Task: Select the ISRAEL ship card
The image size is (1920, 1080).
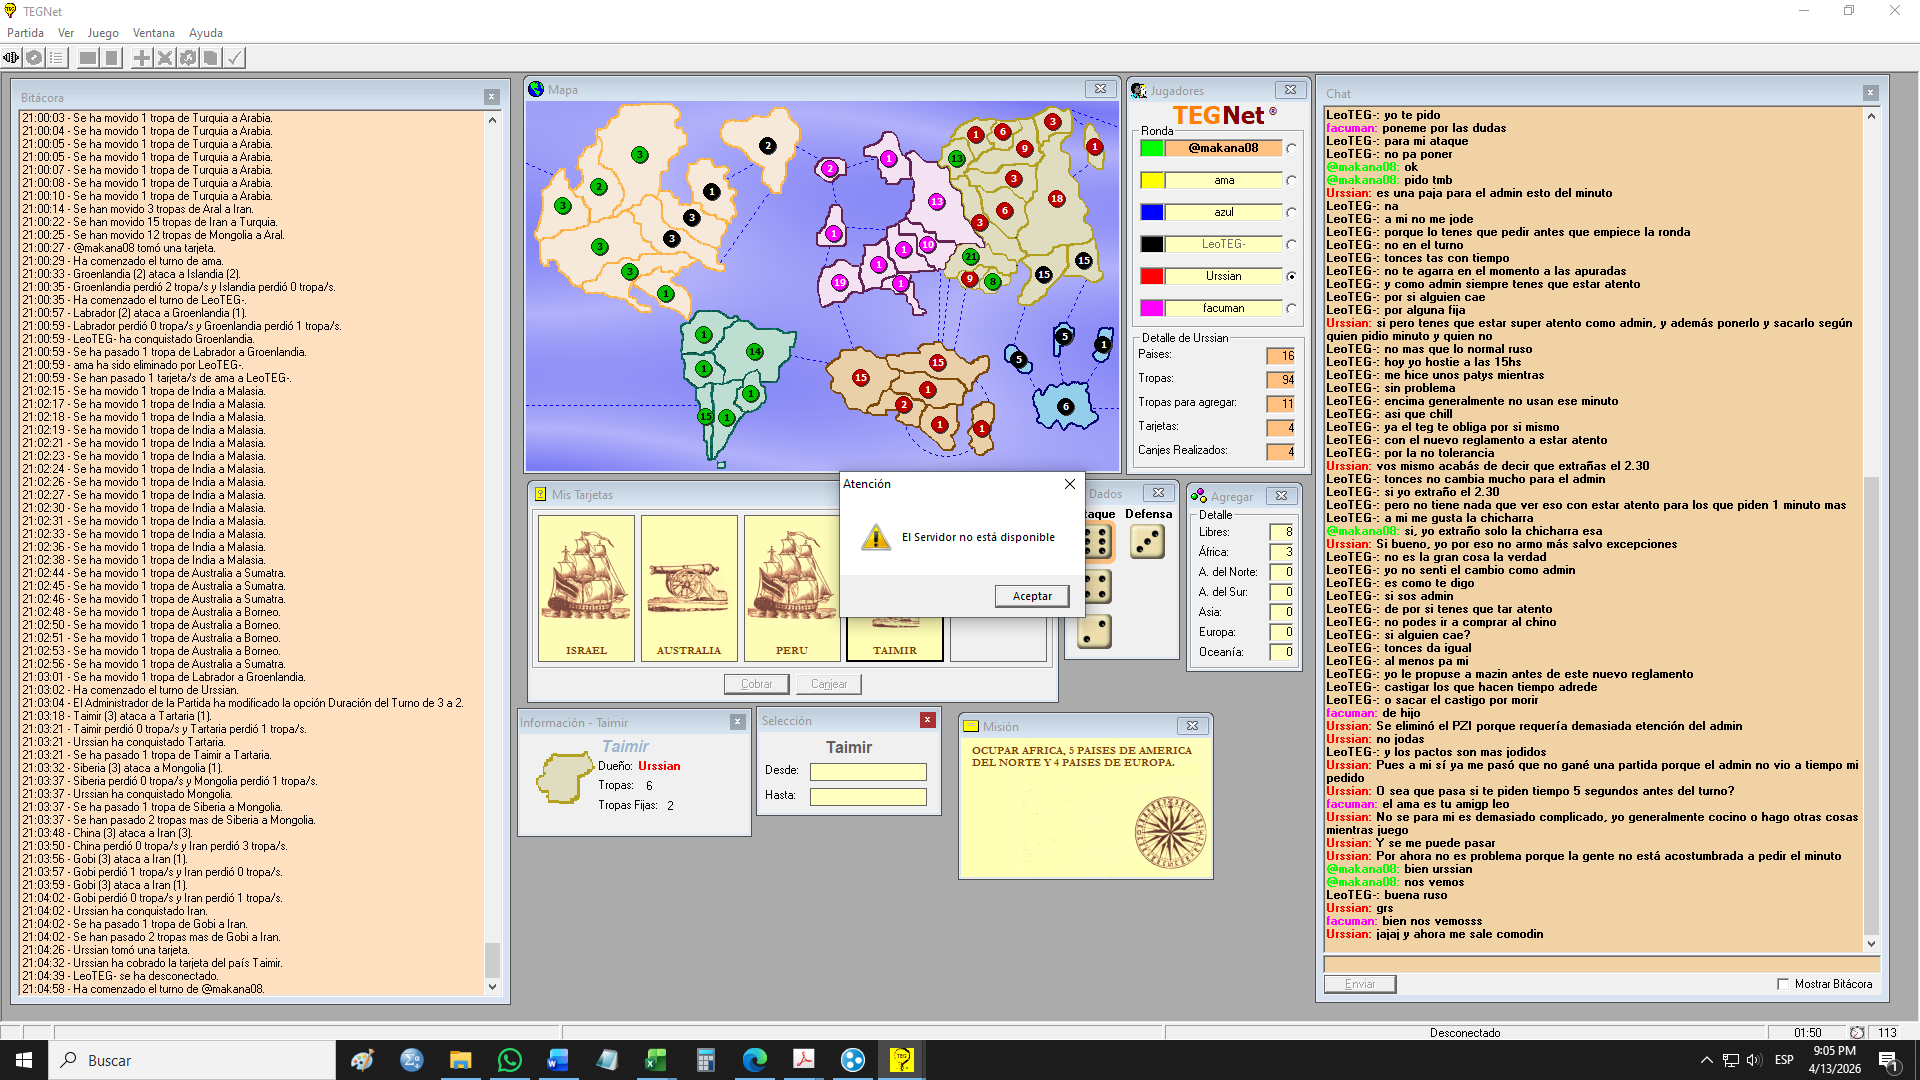Action: coord(586,588)
